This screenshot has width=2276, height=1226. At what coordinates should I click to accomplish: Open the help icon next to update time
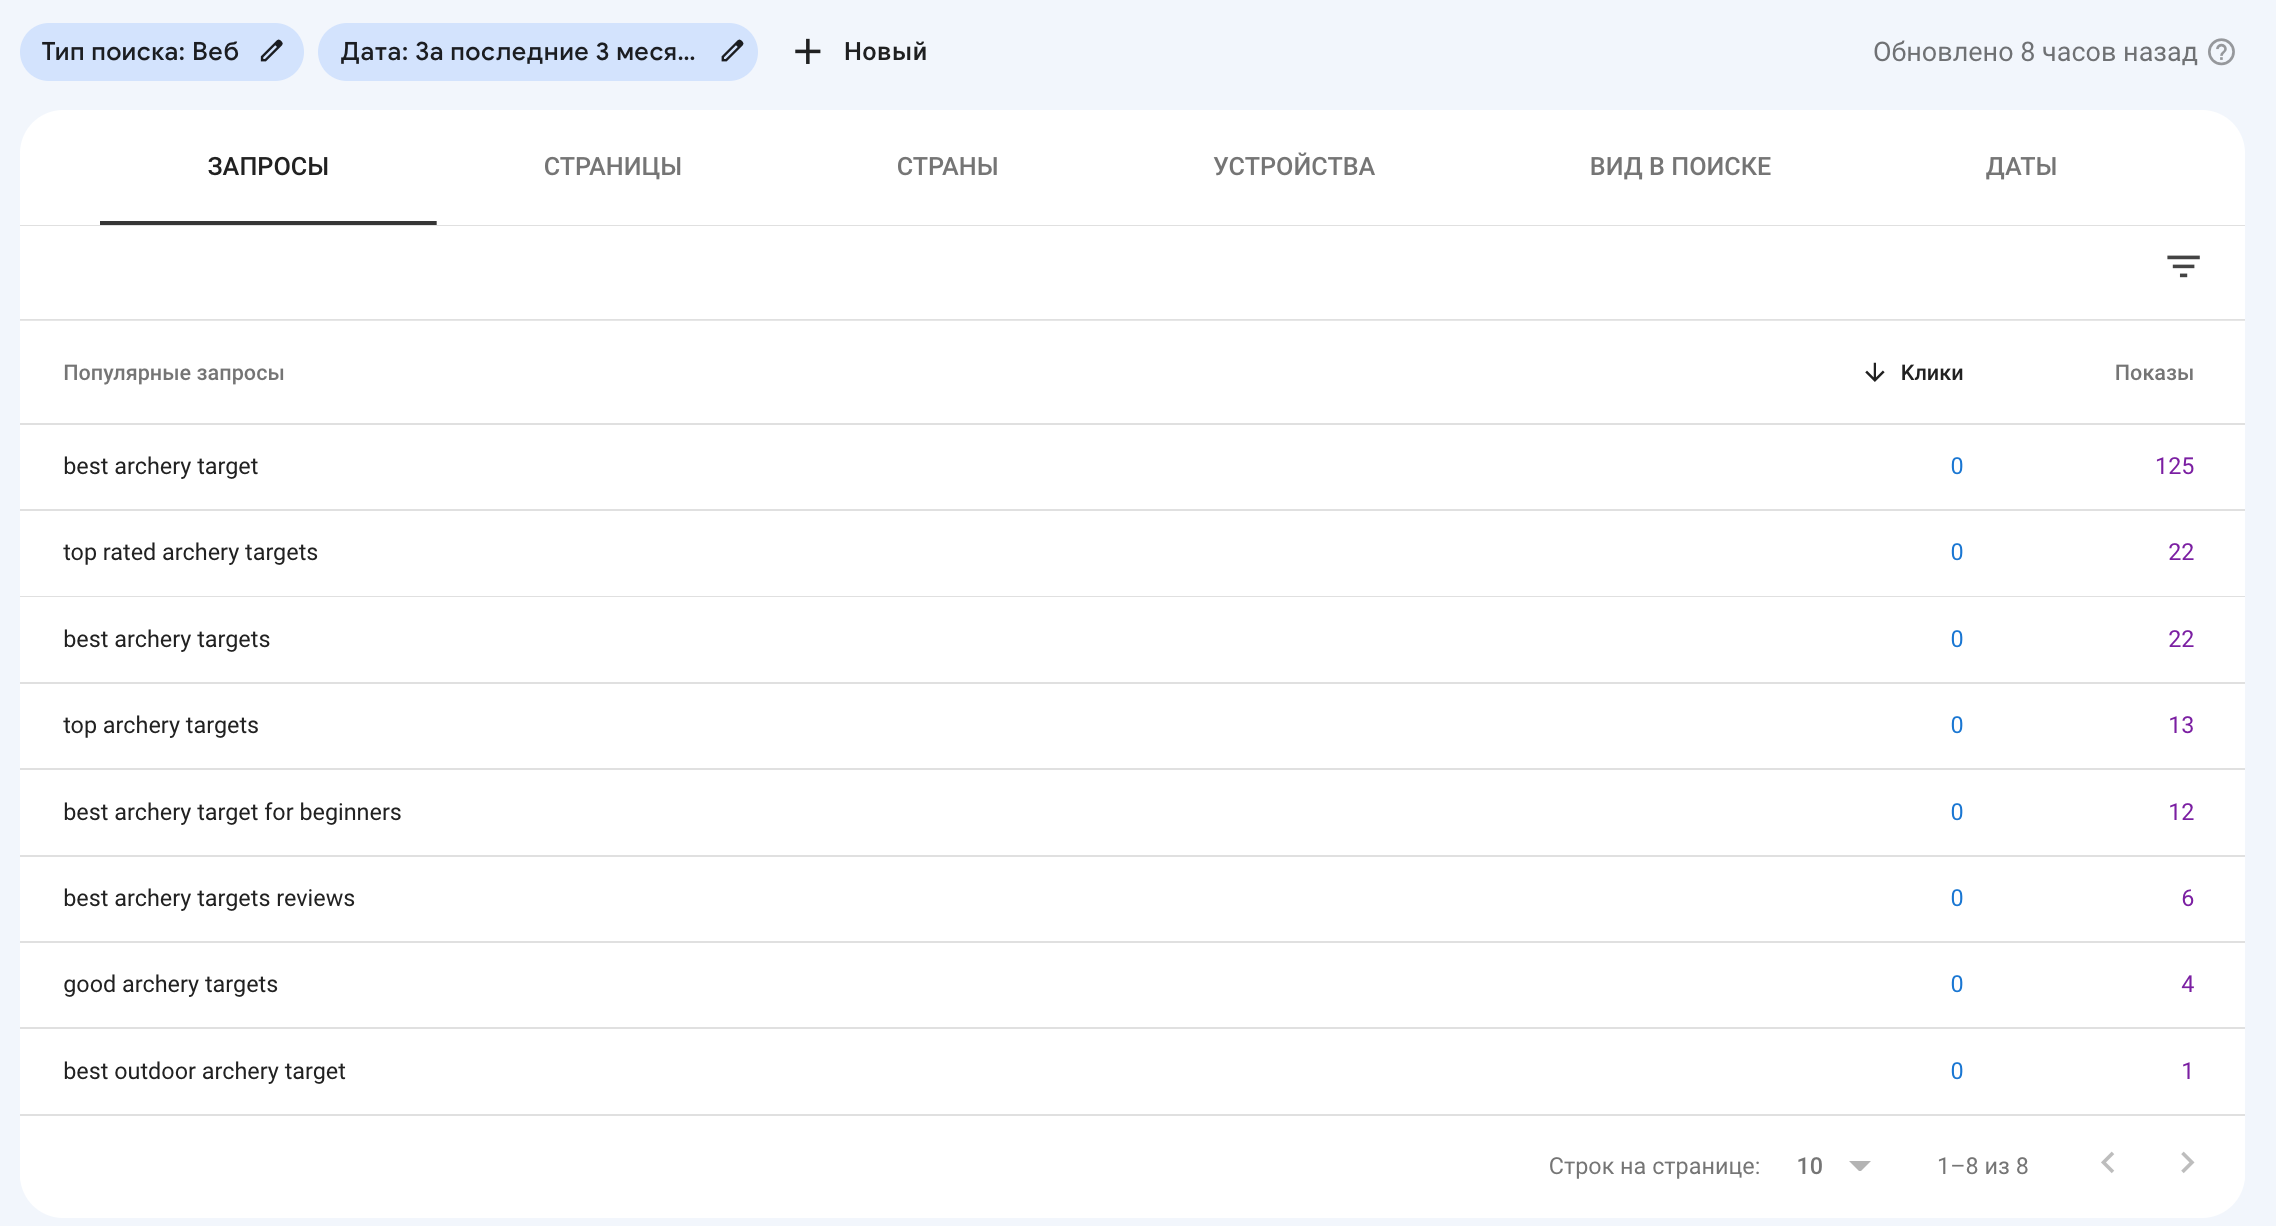(2221, 52)
